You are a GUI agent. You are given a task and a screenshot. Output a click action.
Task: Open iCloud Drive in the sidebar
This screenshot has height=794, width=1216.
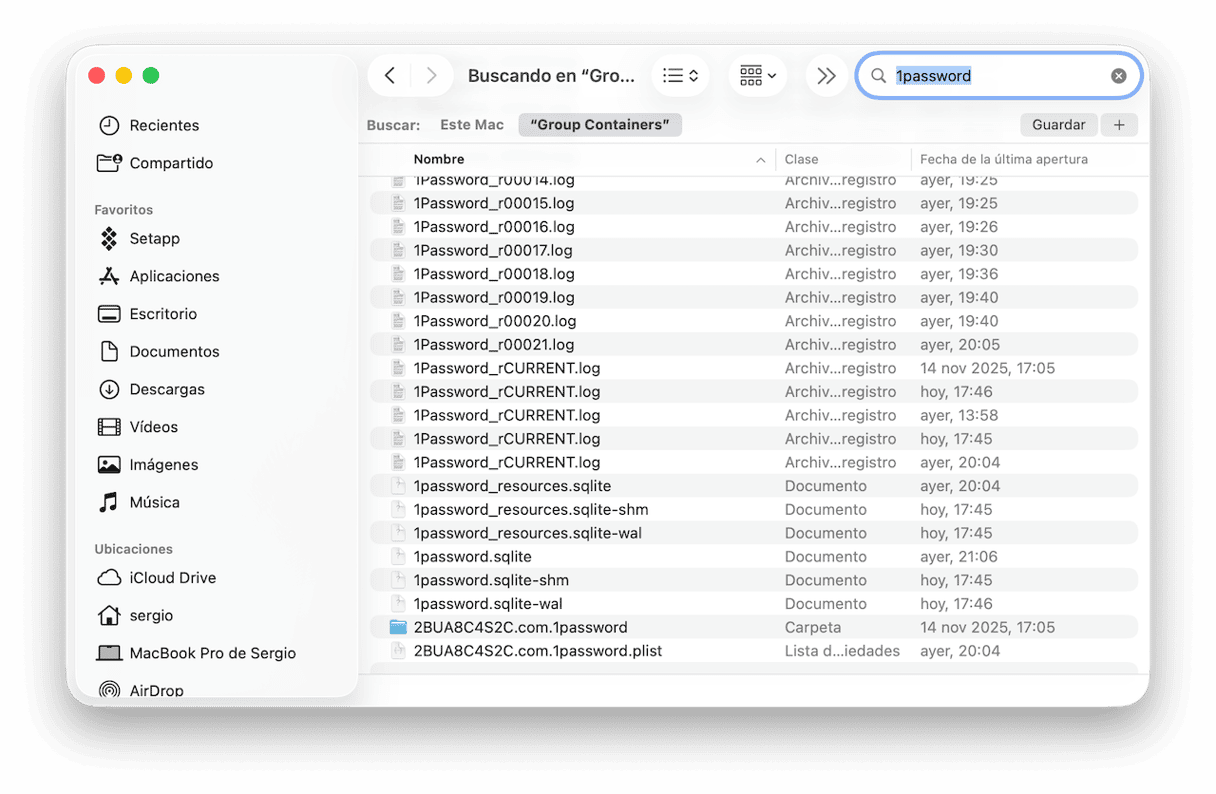(x=172, y=578)
